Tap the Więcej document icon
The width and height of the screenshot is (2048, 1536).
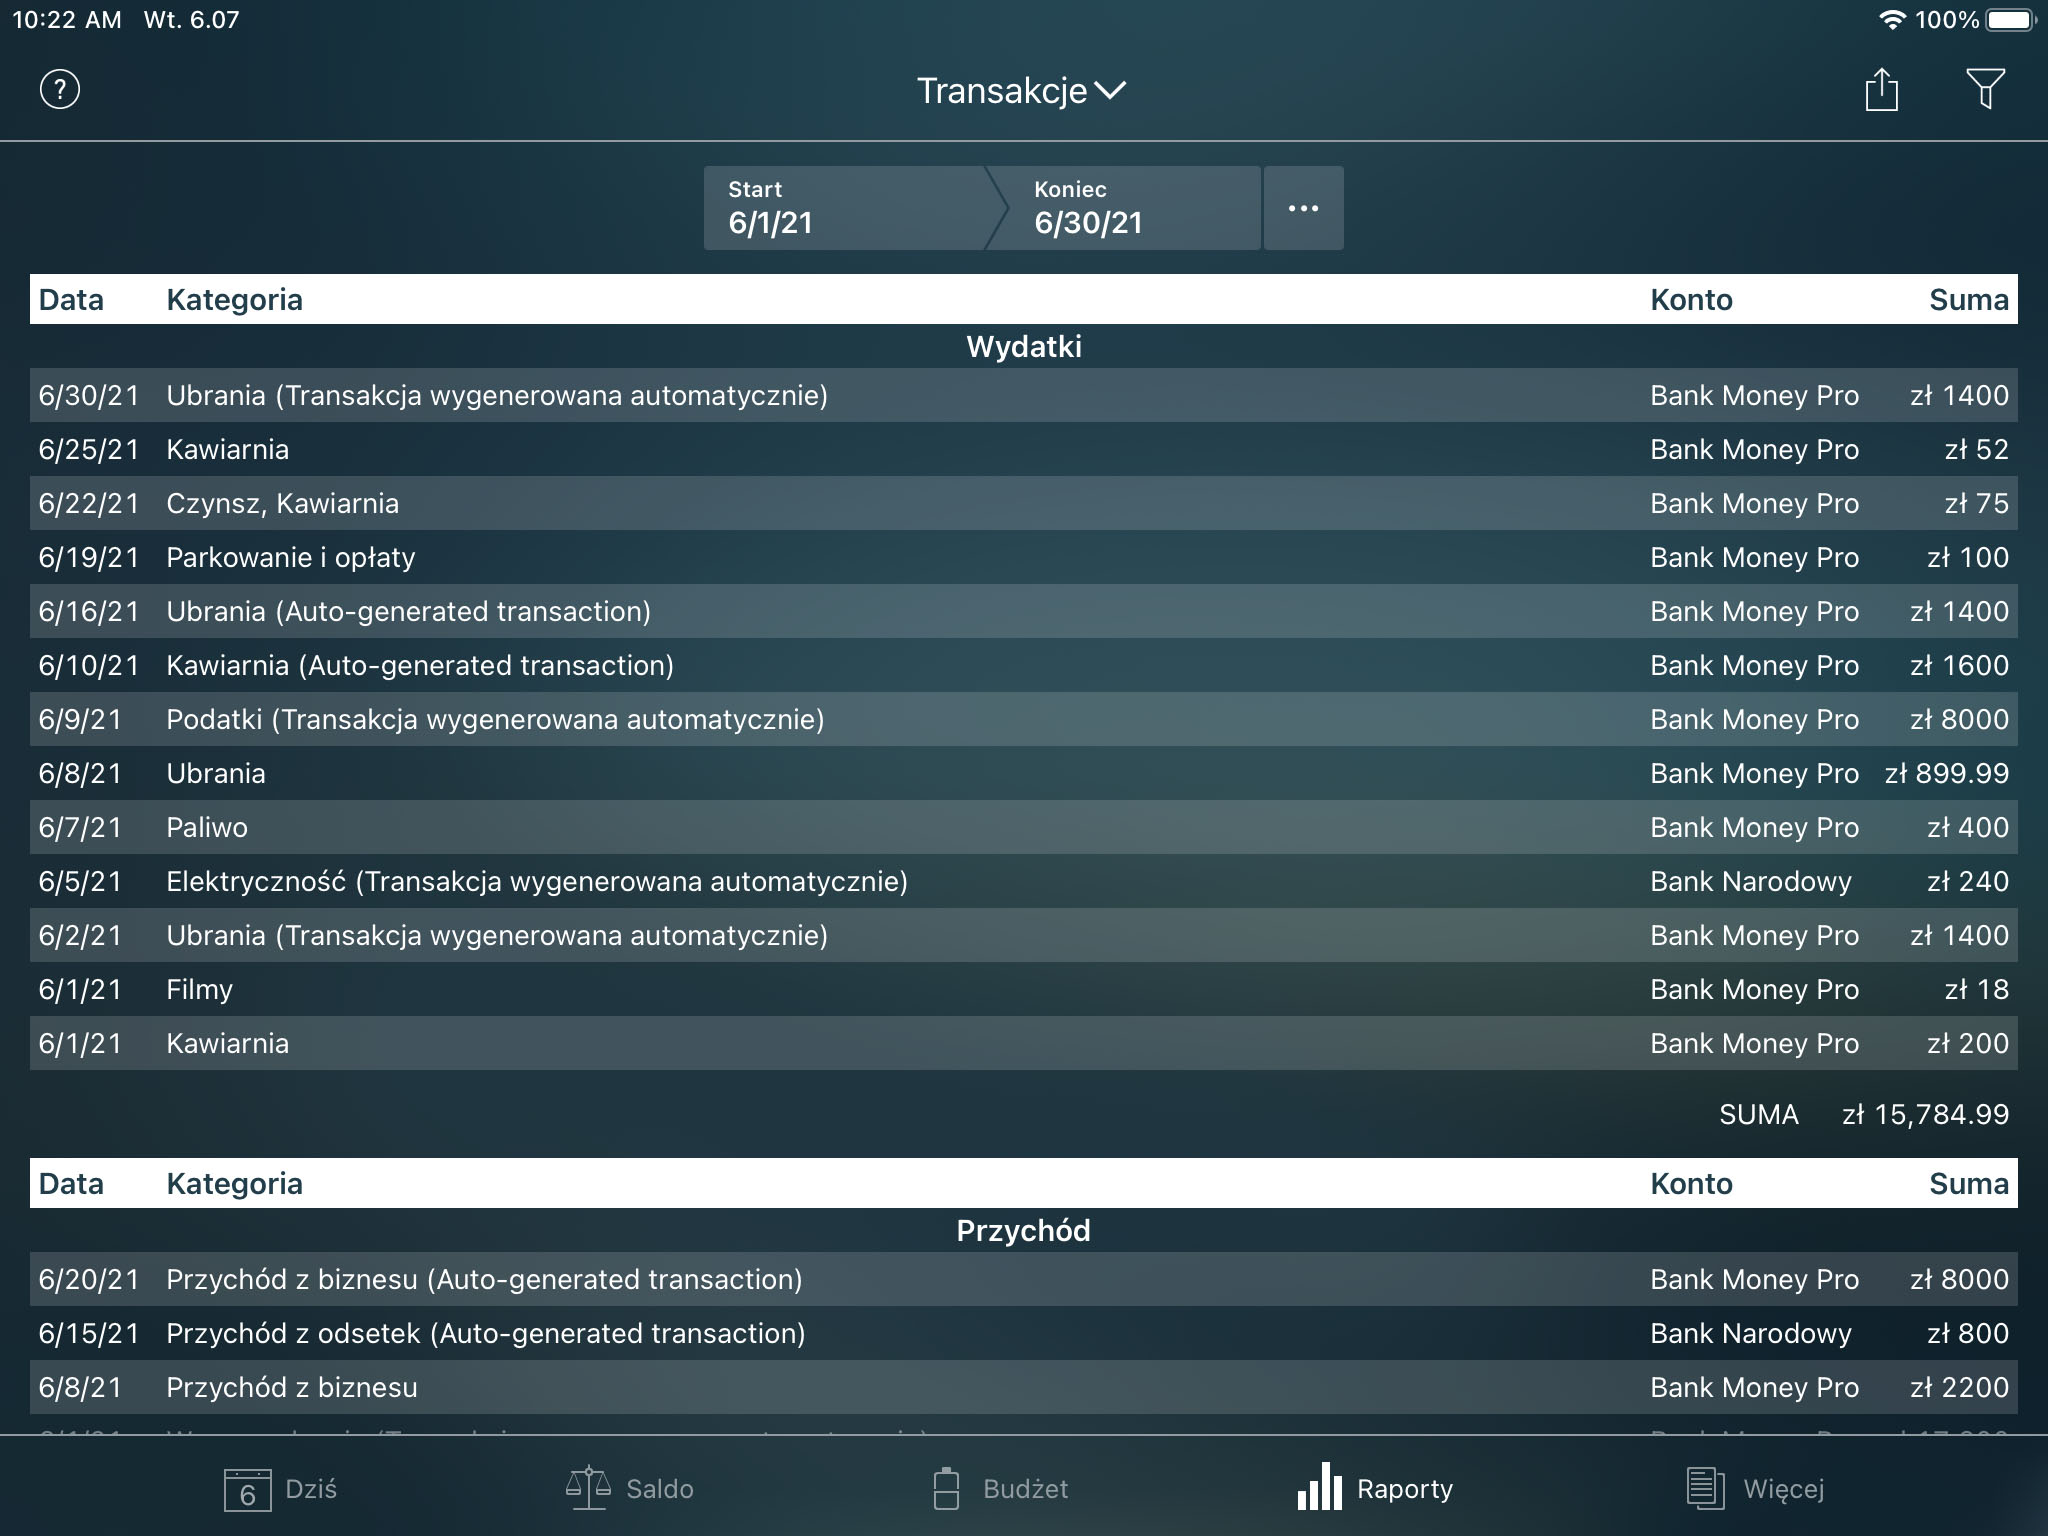pyautogui.click(x=1705, y=1488)
